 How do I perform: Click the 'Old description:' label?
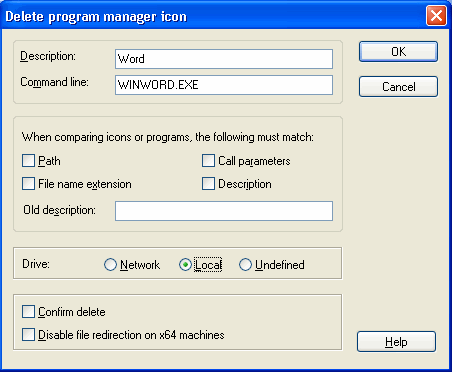click(59, 210)
